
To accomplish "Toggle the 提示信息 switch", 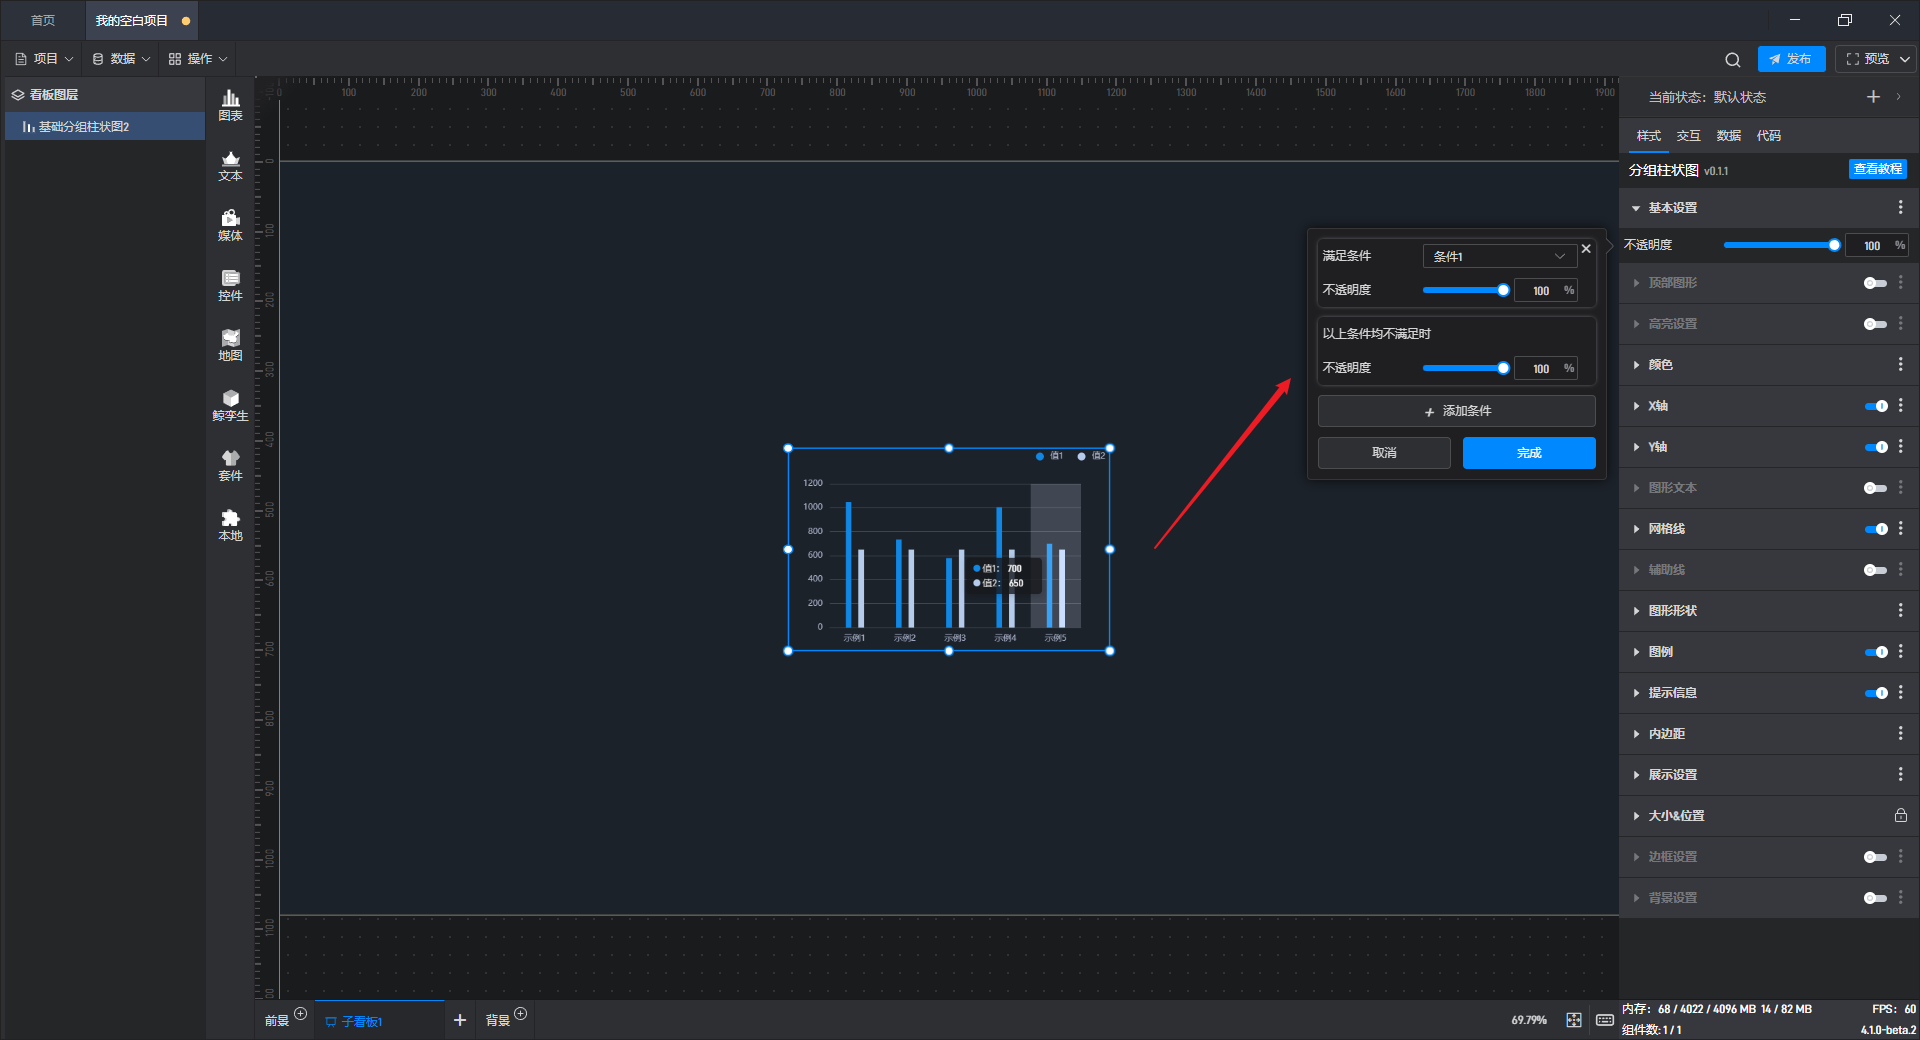I will [x=1876, y=693].
